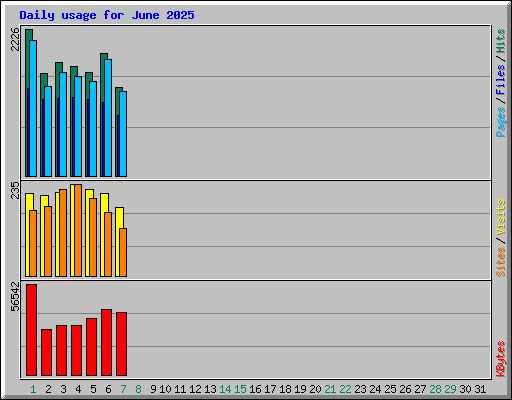
Task: Click the day 4 label on the x-axis
Action: (78, 389)
